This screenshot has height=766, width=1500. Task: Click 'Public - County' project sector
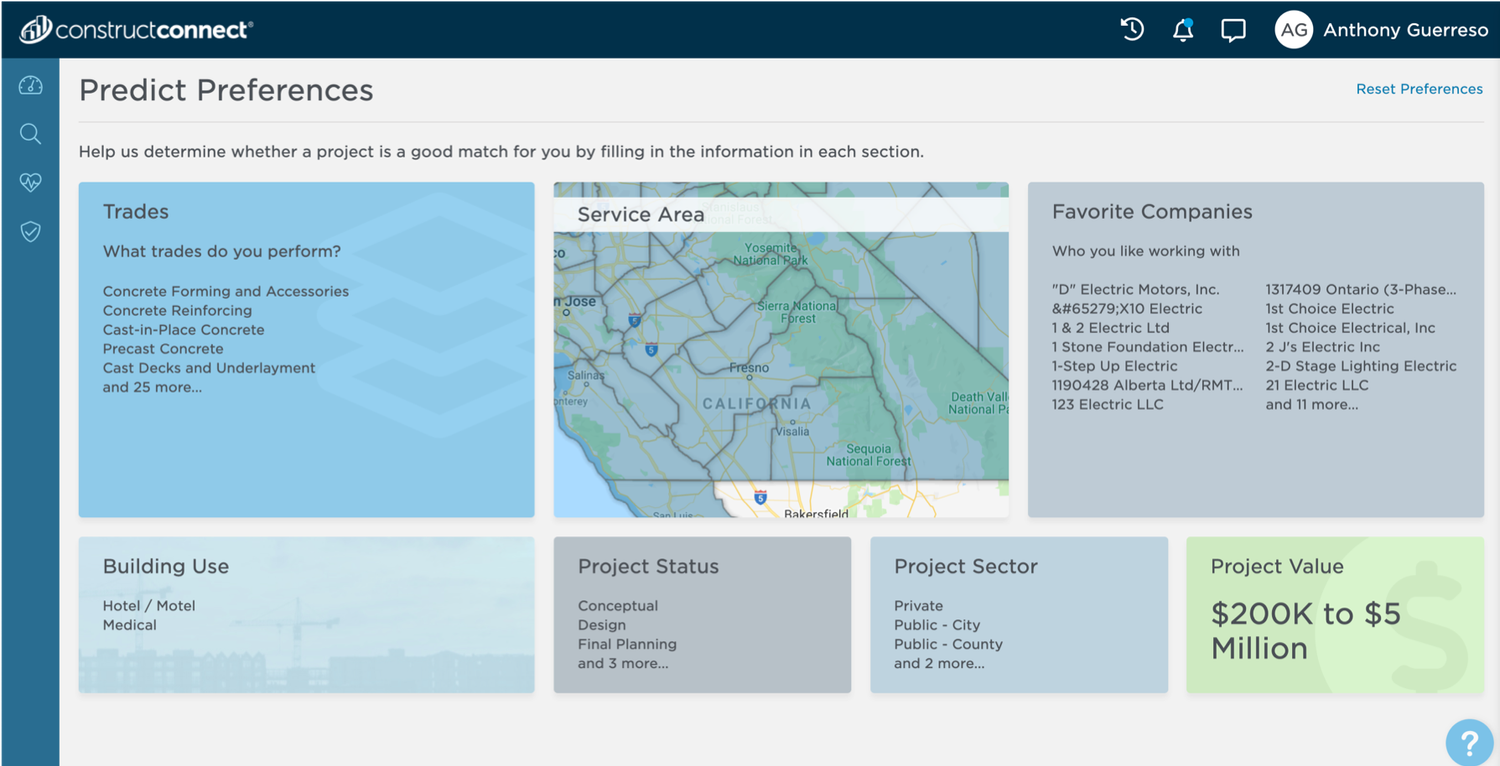948,644
